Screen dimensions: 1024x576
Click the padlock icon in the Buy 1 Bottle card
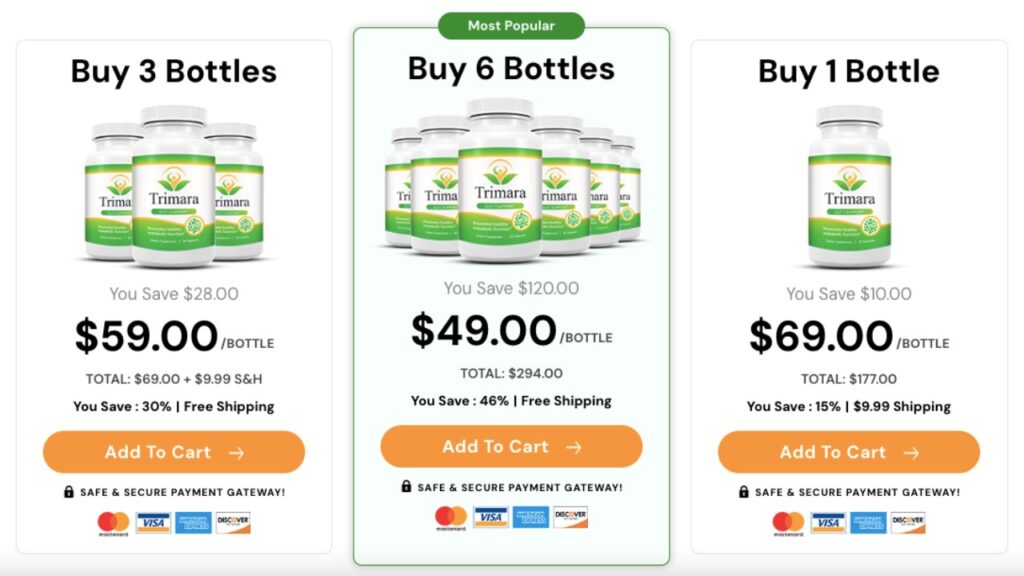point(745,492)
